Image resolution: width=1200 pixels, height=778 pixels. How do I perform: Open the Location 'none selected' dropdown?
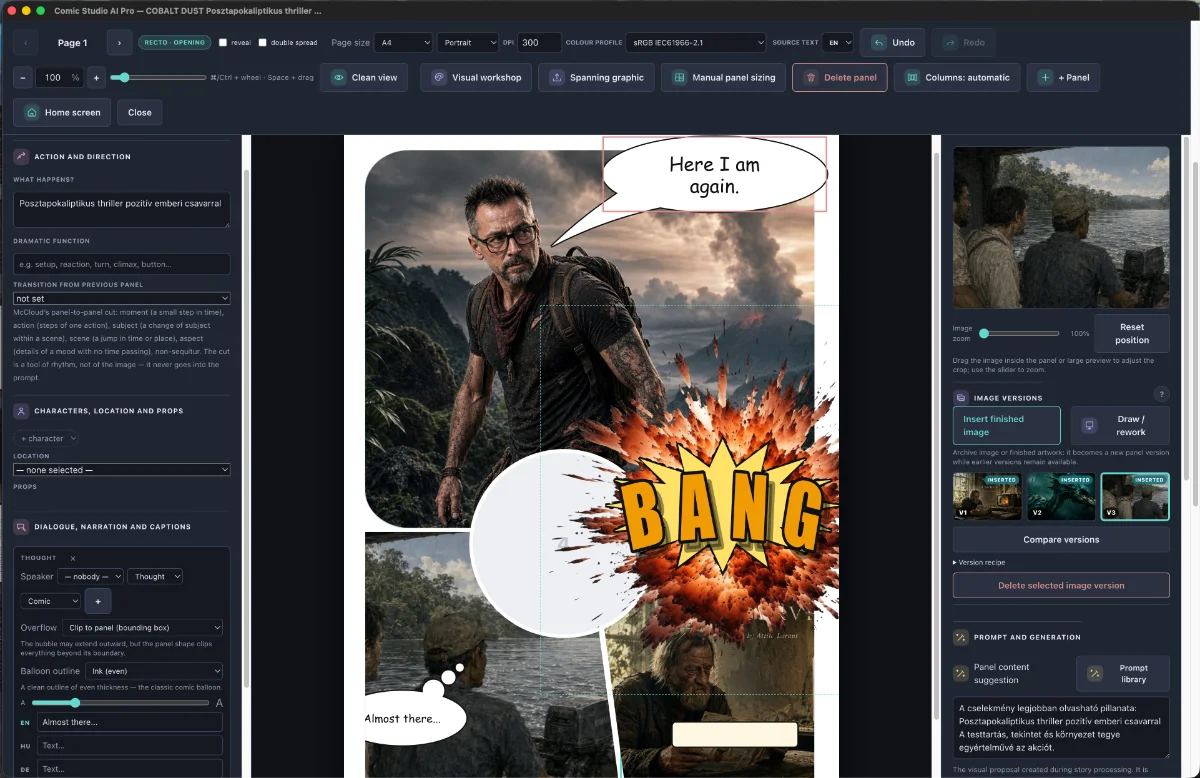click(122, 470)
